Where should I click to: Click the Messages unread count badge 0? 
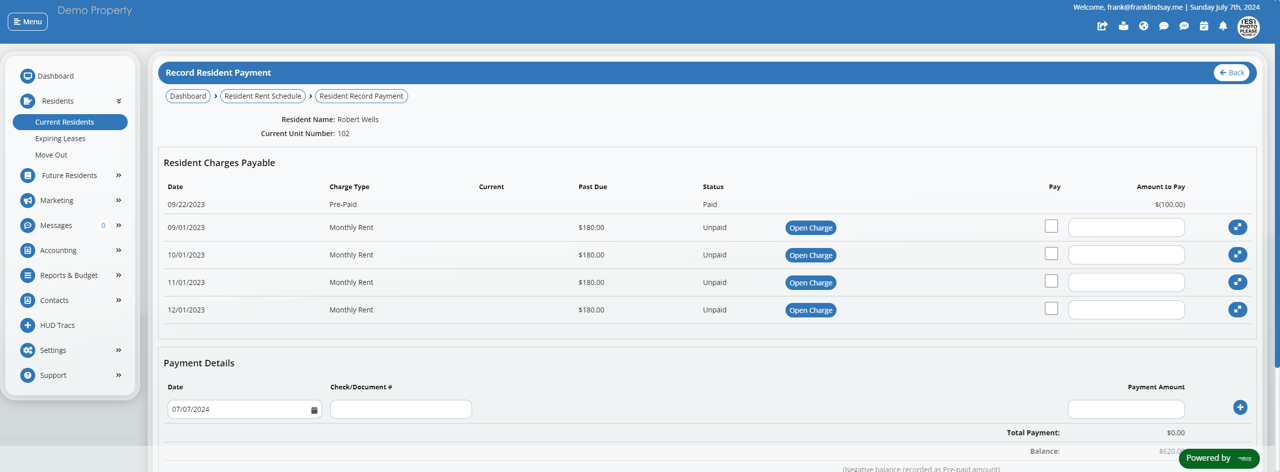[x=103, y=226]
